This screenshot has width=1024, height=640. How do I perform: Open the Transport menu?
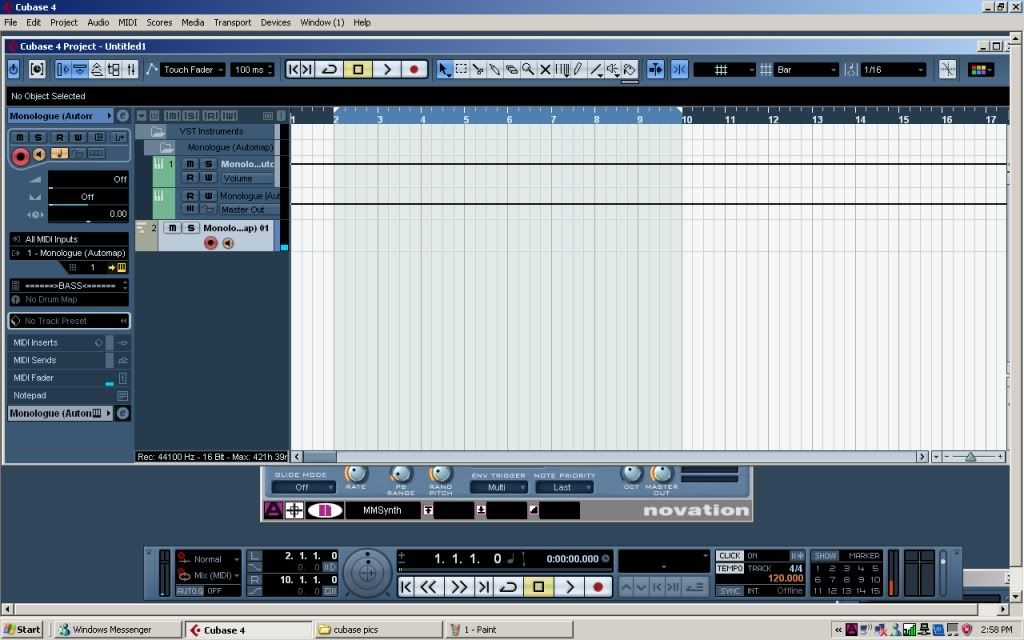232,22
